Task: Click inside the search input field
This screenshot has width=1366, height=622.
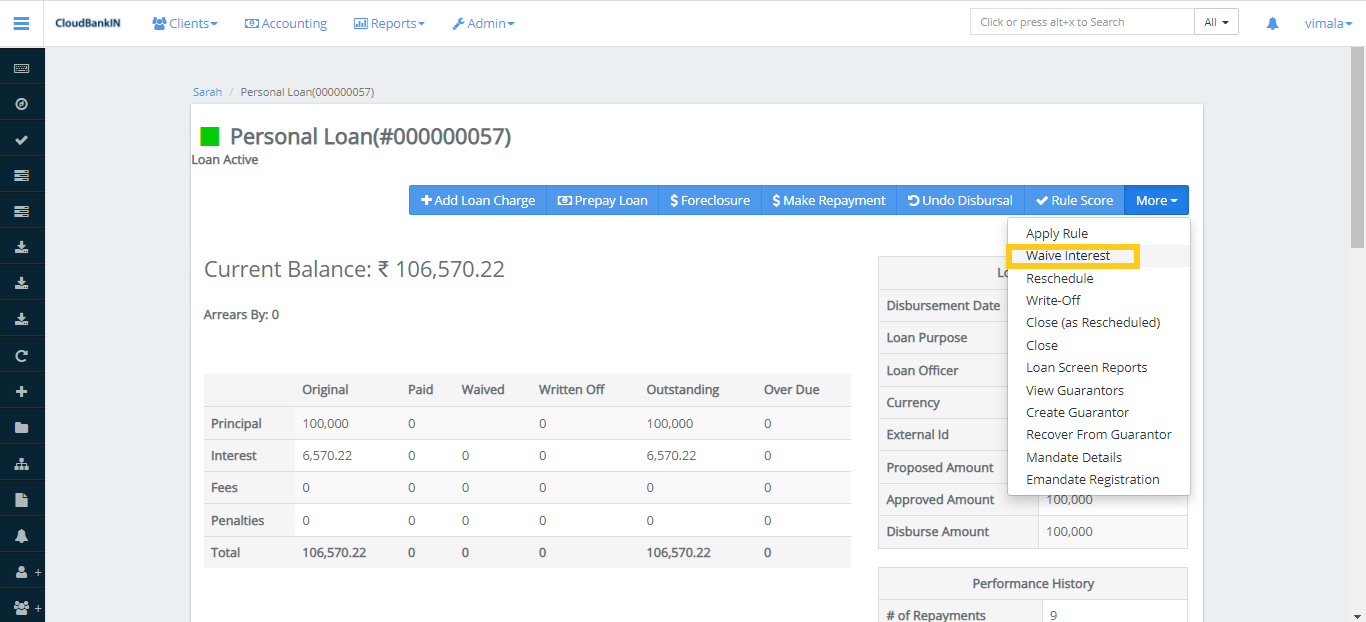Action: [x=1081, y=20]
